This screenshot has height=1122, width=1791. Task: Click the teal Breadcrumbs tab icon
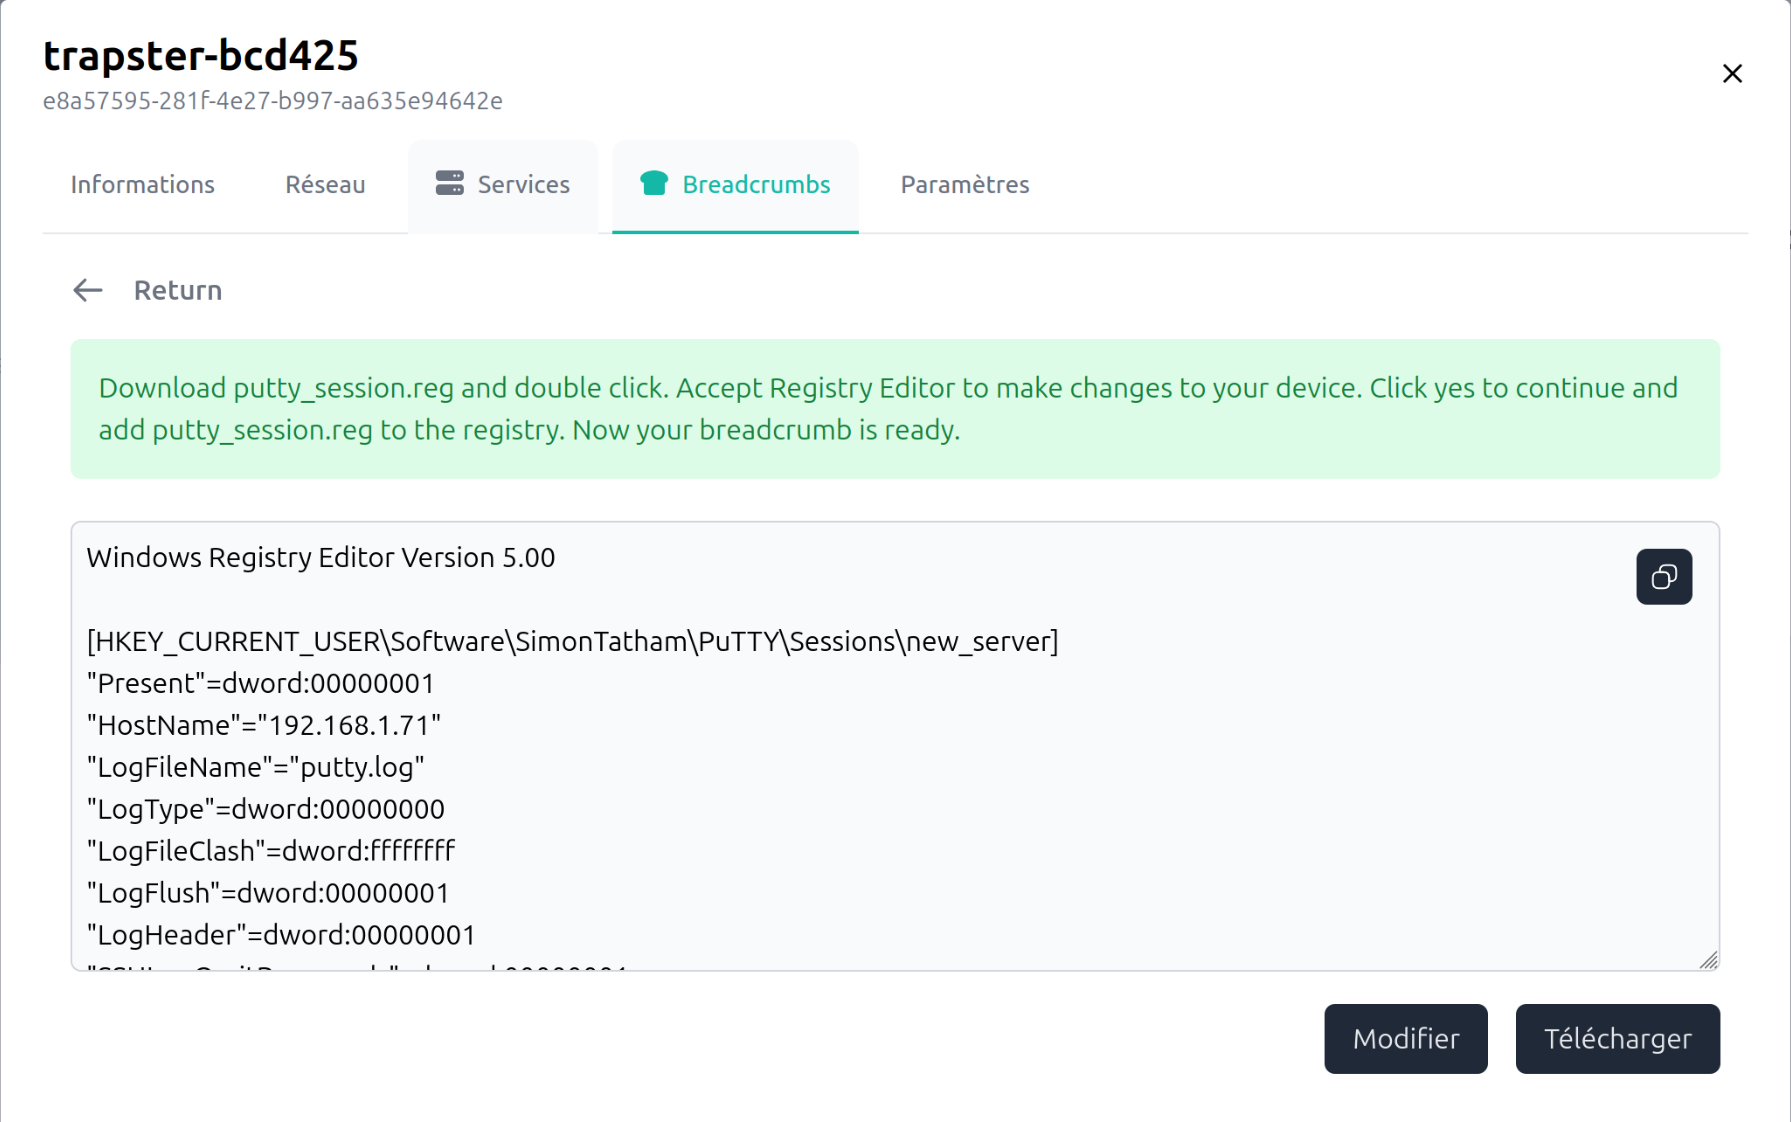click(654, 184)
